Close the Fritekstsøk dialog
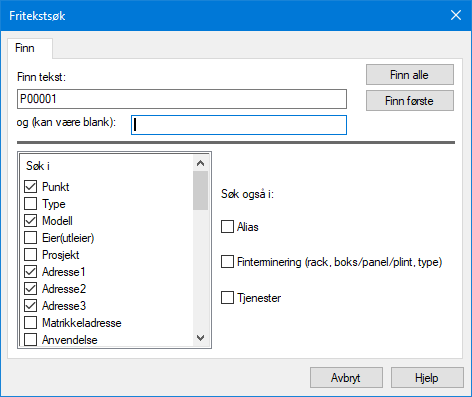 (456, 15)
